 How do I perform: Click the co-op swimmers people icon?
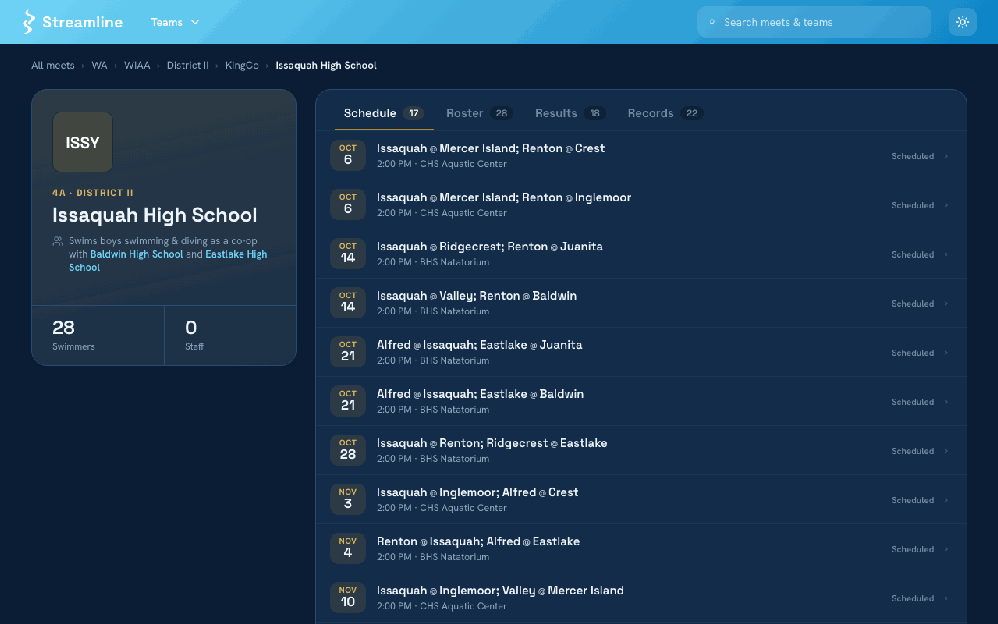click(58, 241)
